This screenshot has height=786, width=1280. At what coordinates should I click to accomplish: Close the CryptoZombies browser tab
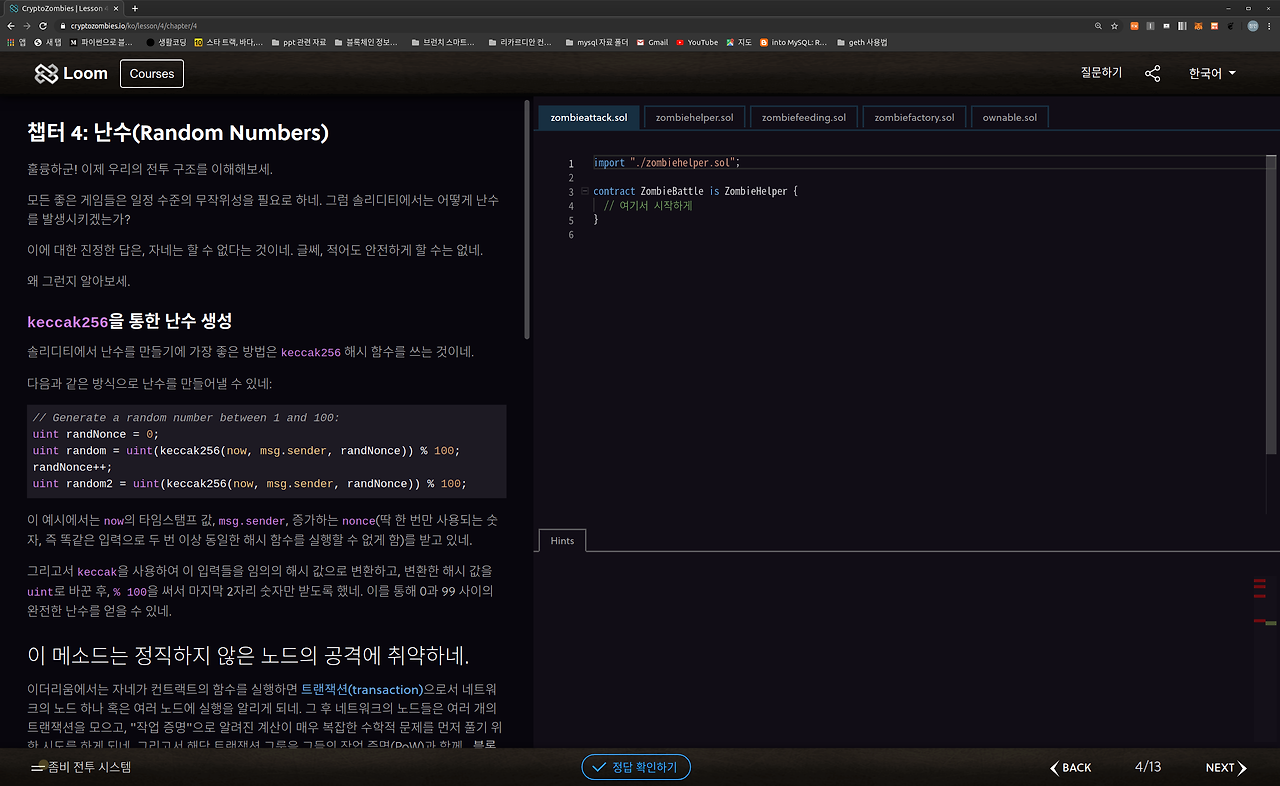click(118, 8)
